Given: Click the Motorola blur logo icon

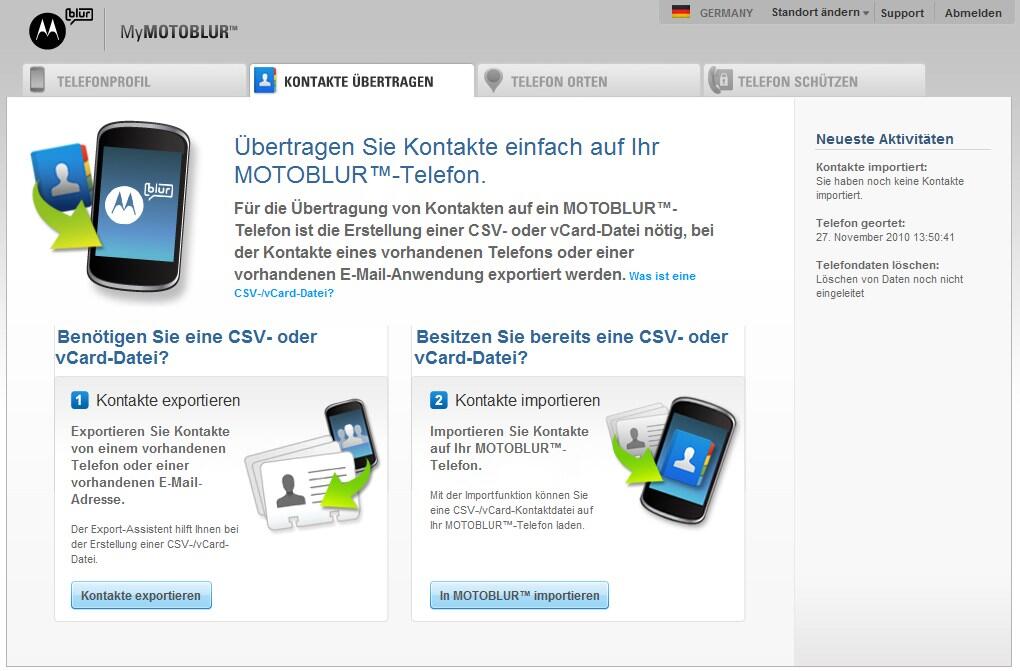Looking at the screenshot, I should click(60, 28).
